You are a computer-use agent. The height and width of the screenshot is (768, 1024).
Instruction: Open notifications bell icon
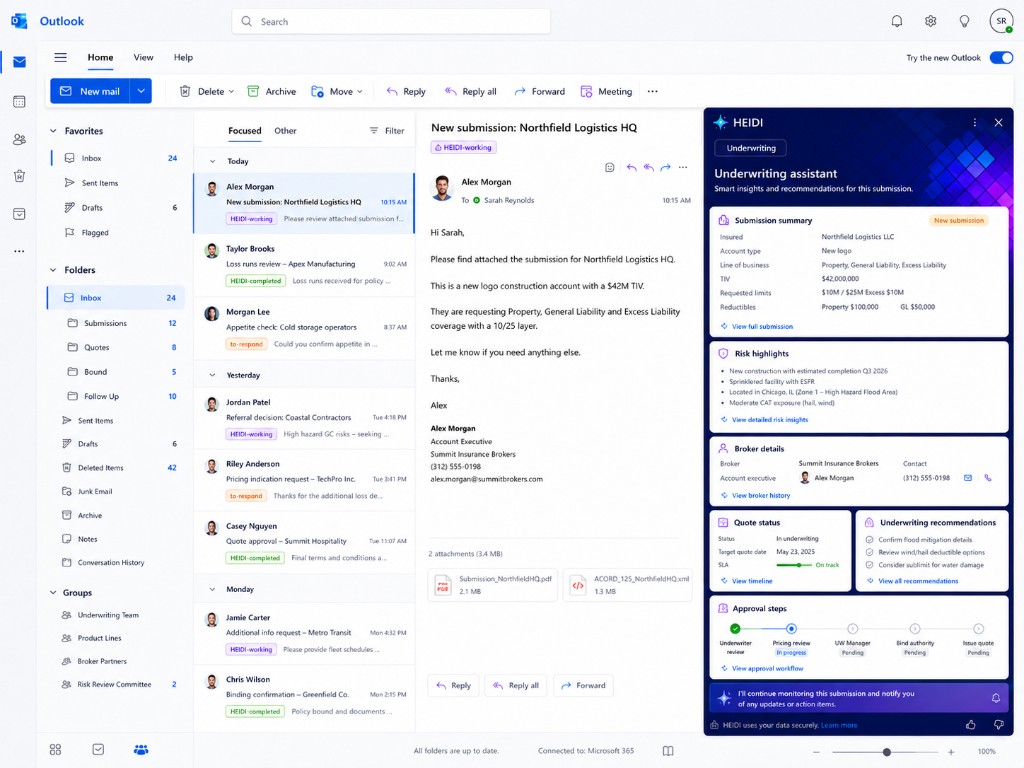[x=897, y=21]
